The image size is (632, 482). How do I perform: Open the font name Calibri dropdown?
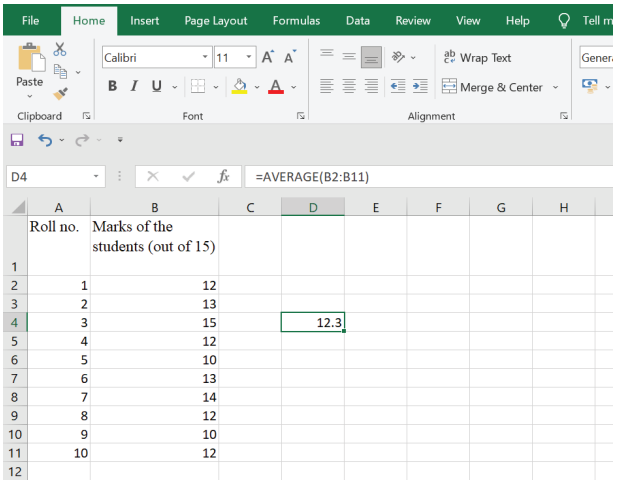pyautogui.click(x=205, y=58)
